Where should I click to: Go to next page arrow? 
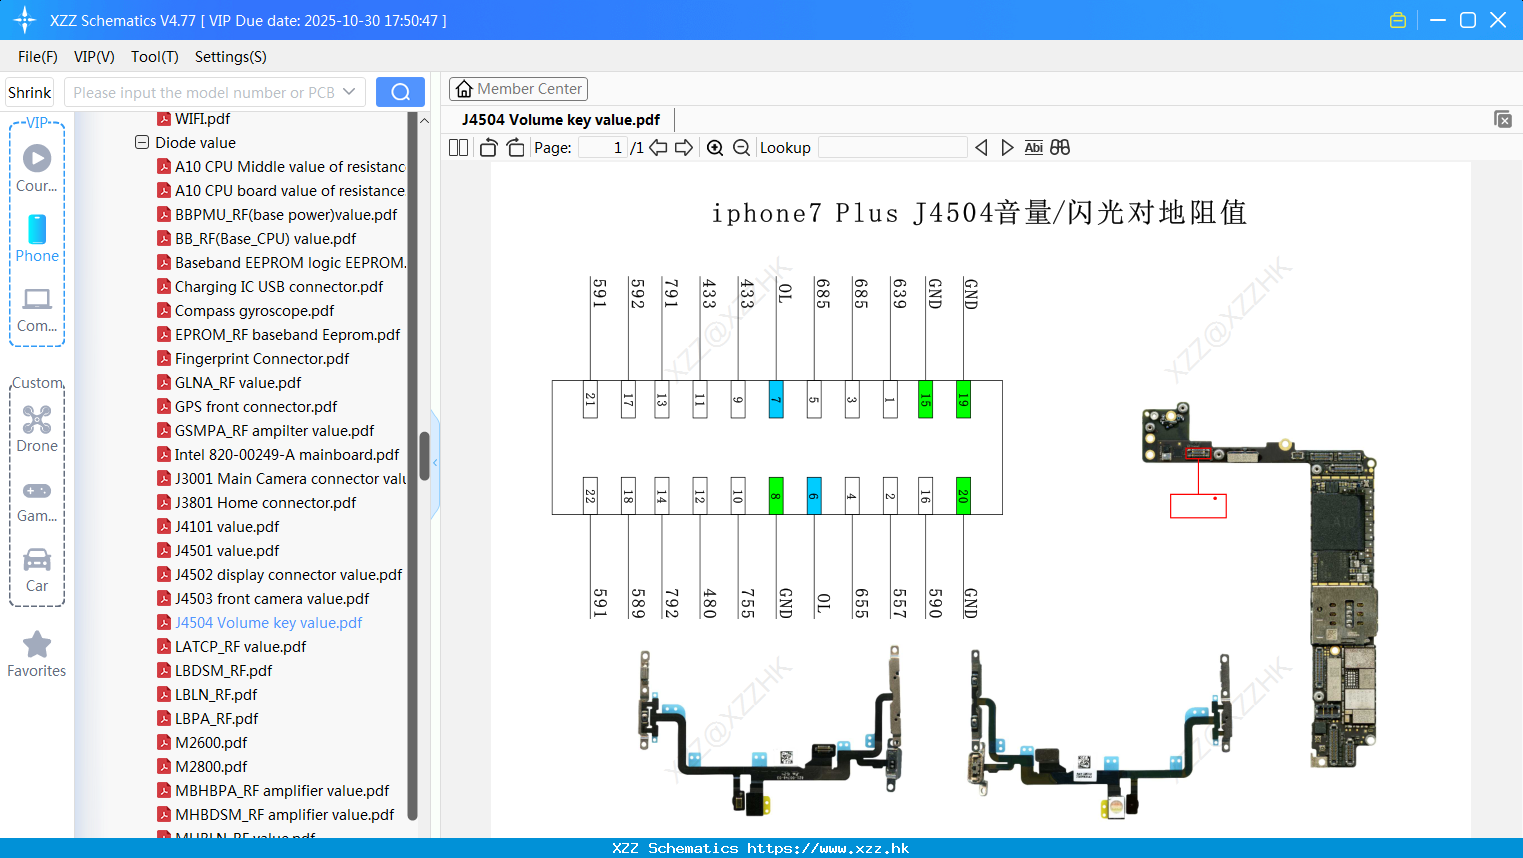pos(684,148)
